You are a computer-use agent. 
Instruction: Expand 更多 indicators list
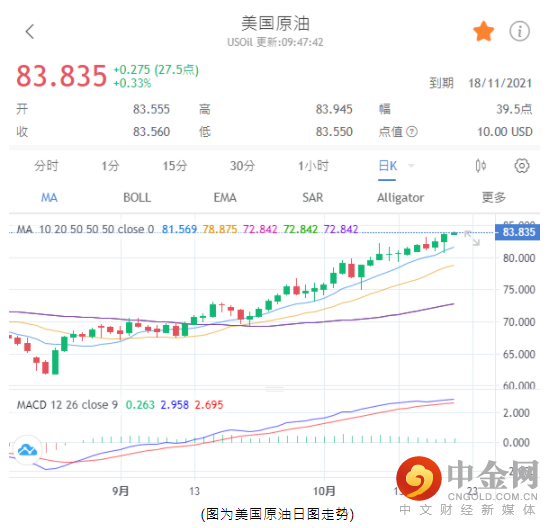[494, 198]
